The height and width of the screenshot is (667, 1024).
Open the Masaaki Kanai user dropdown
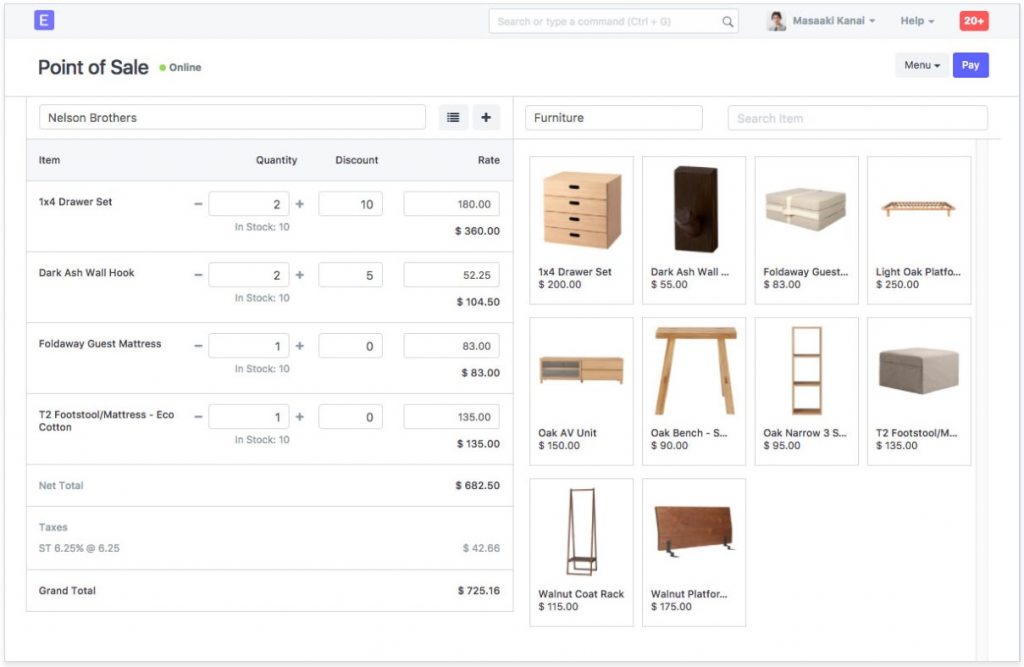(831, 20)
